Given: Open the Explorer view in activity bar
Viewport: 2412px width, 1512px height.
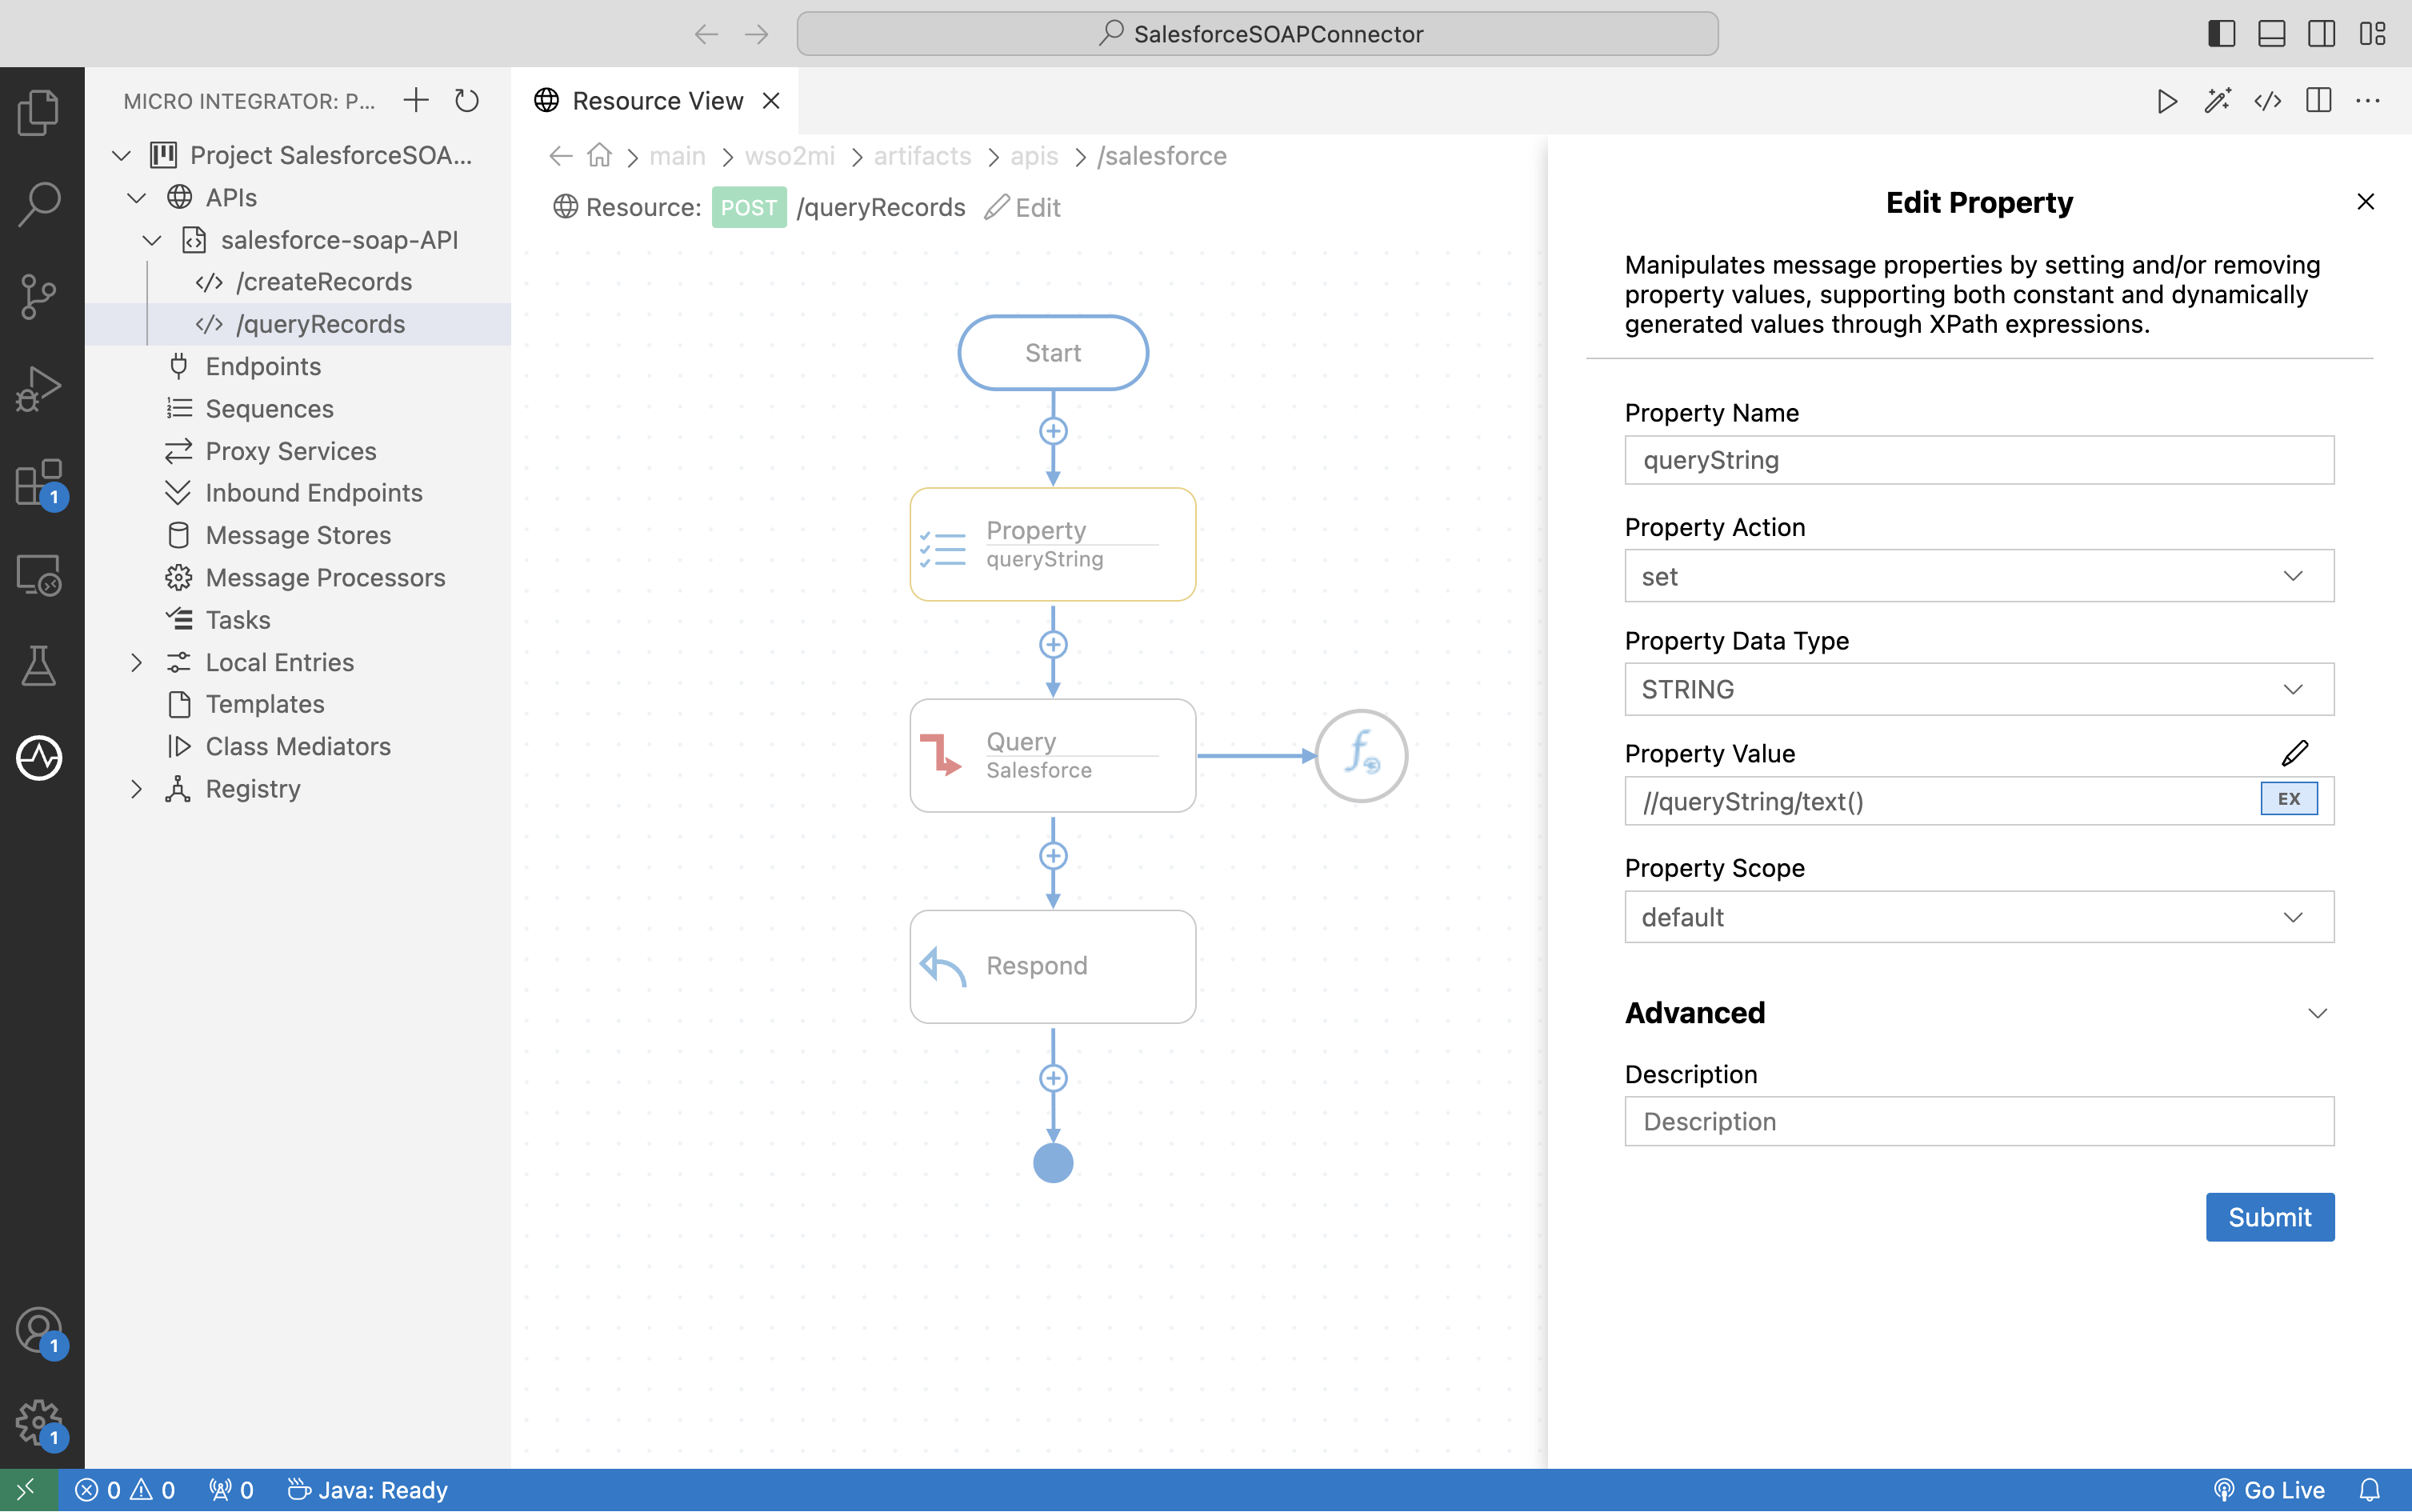Looking at the screenshot, I should click(39, 112).
